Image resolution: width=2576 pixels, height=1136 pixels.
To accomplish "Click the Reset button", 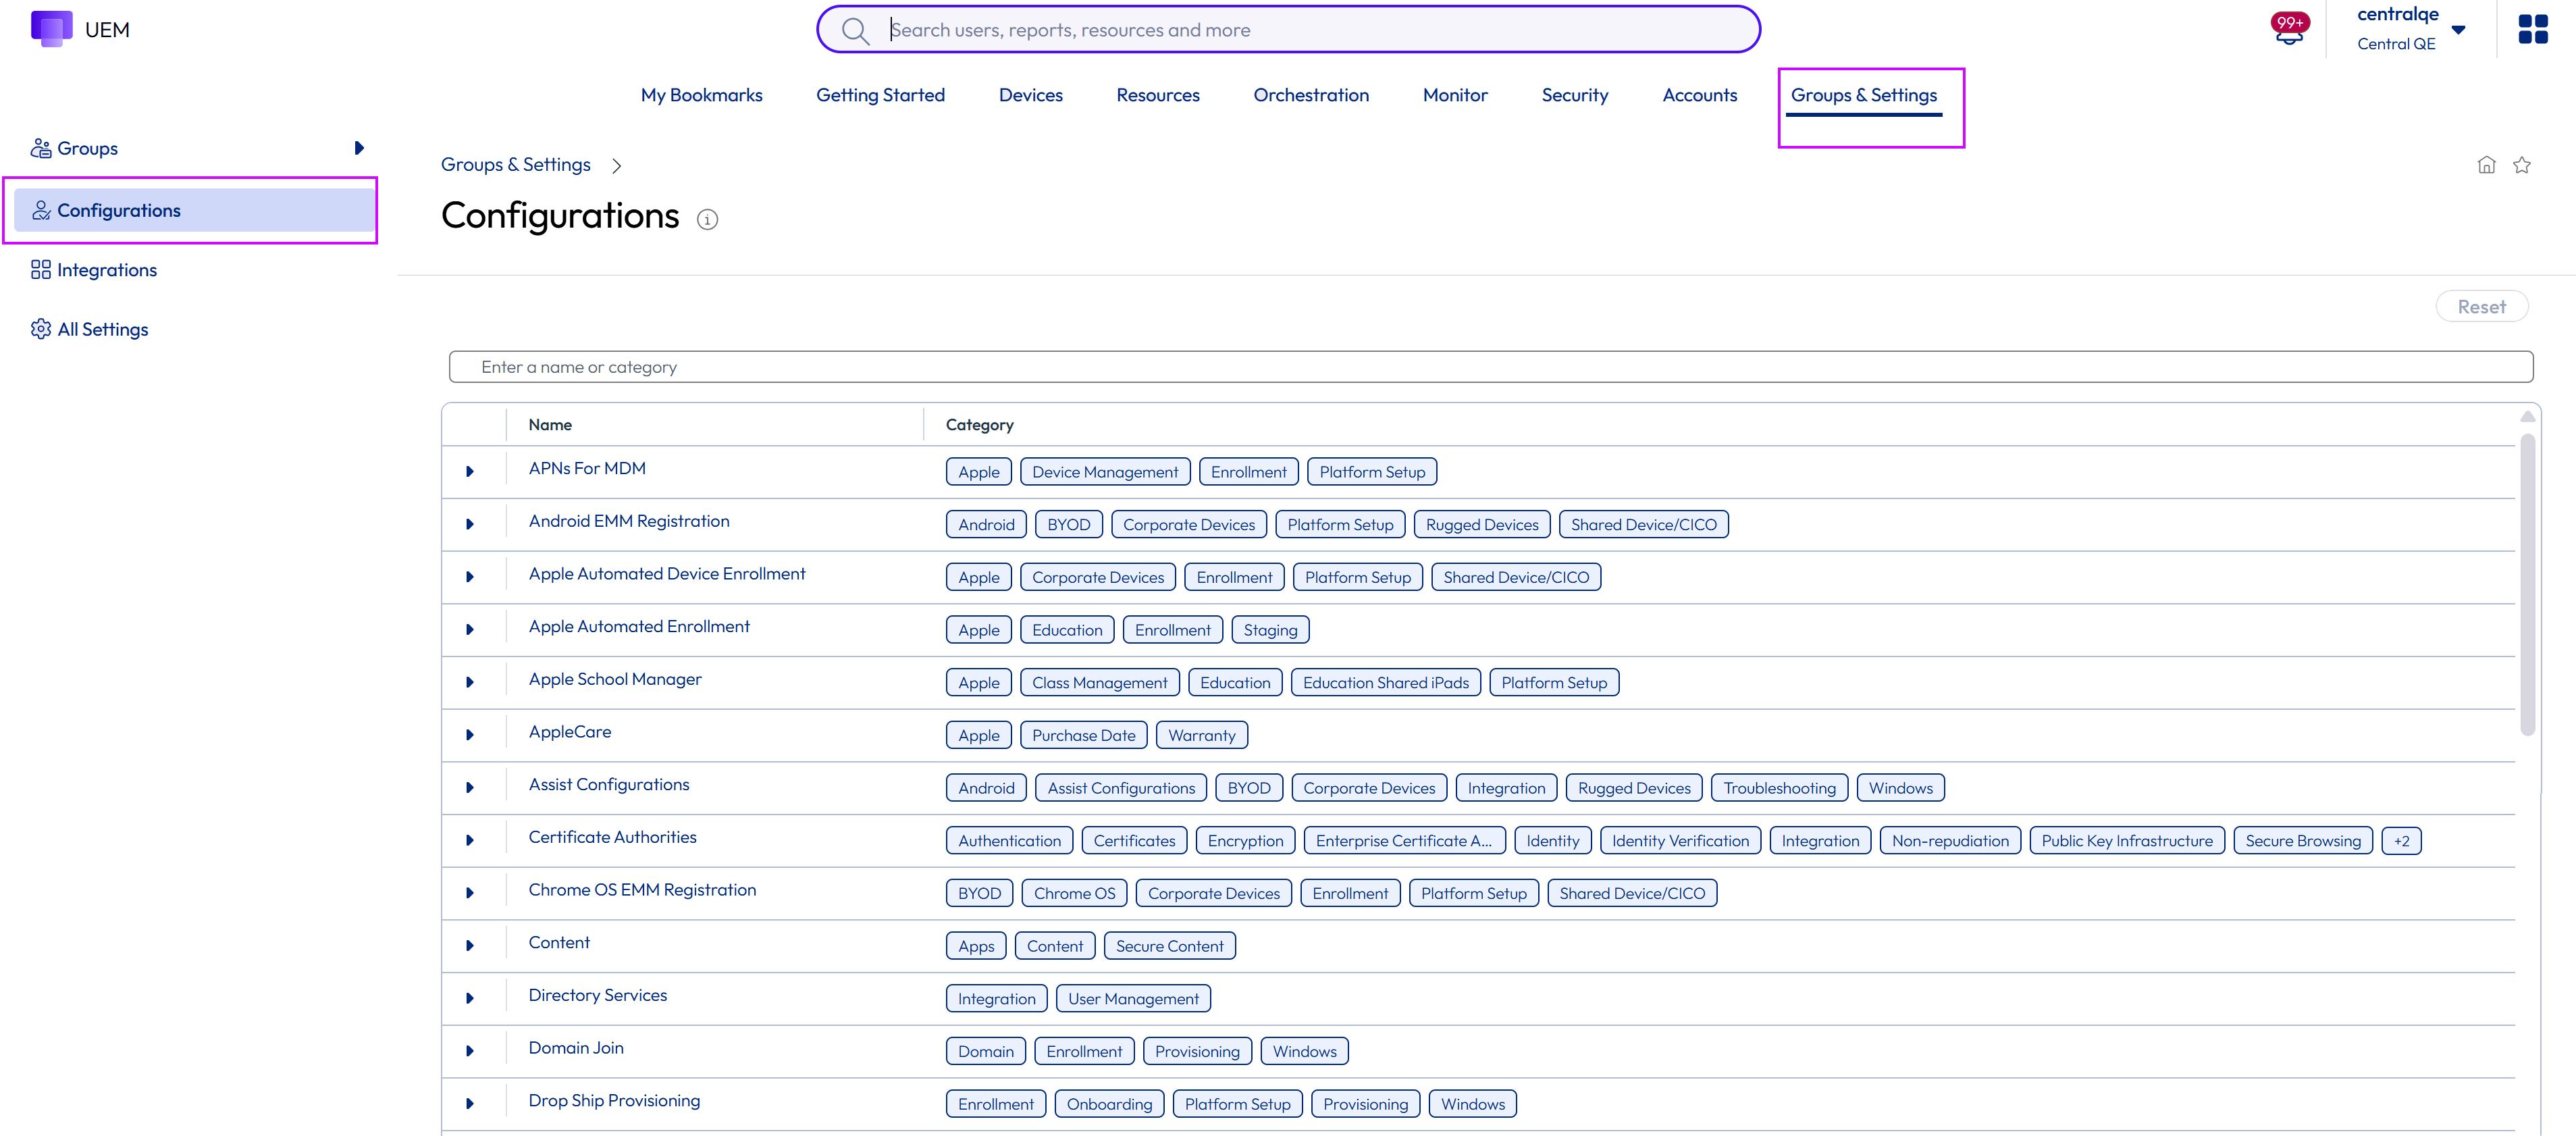I will pyautogui.click(x=2481, y=307).
